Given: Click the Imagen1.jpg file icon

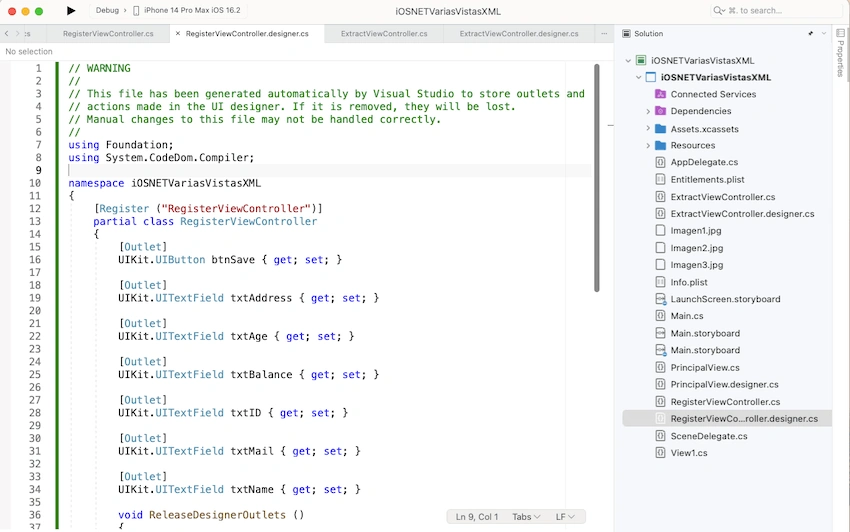Looking at the screenshot, I should pyautogui.click(x=660, y=230).
